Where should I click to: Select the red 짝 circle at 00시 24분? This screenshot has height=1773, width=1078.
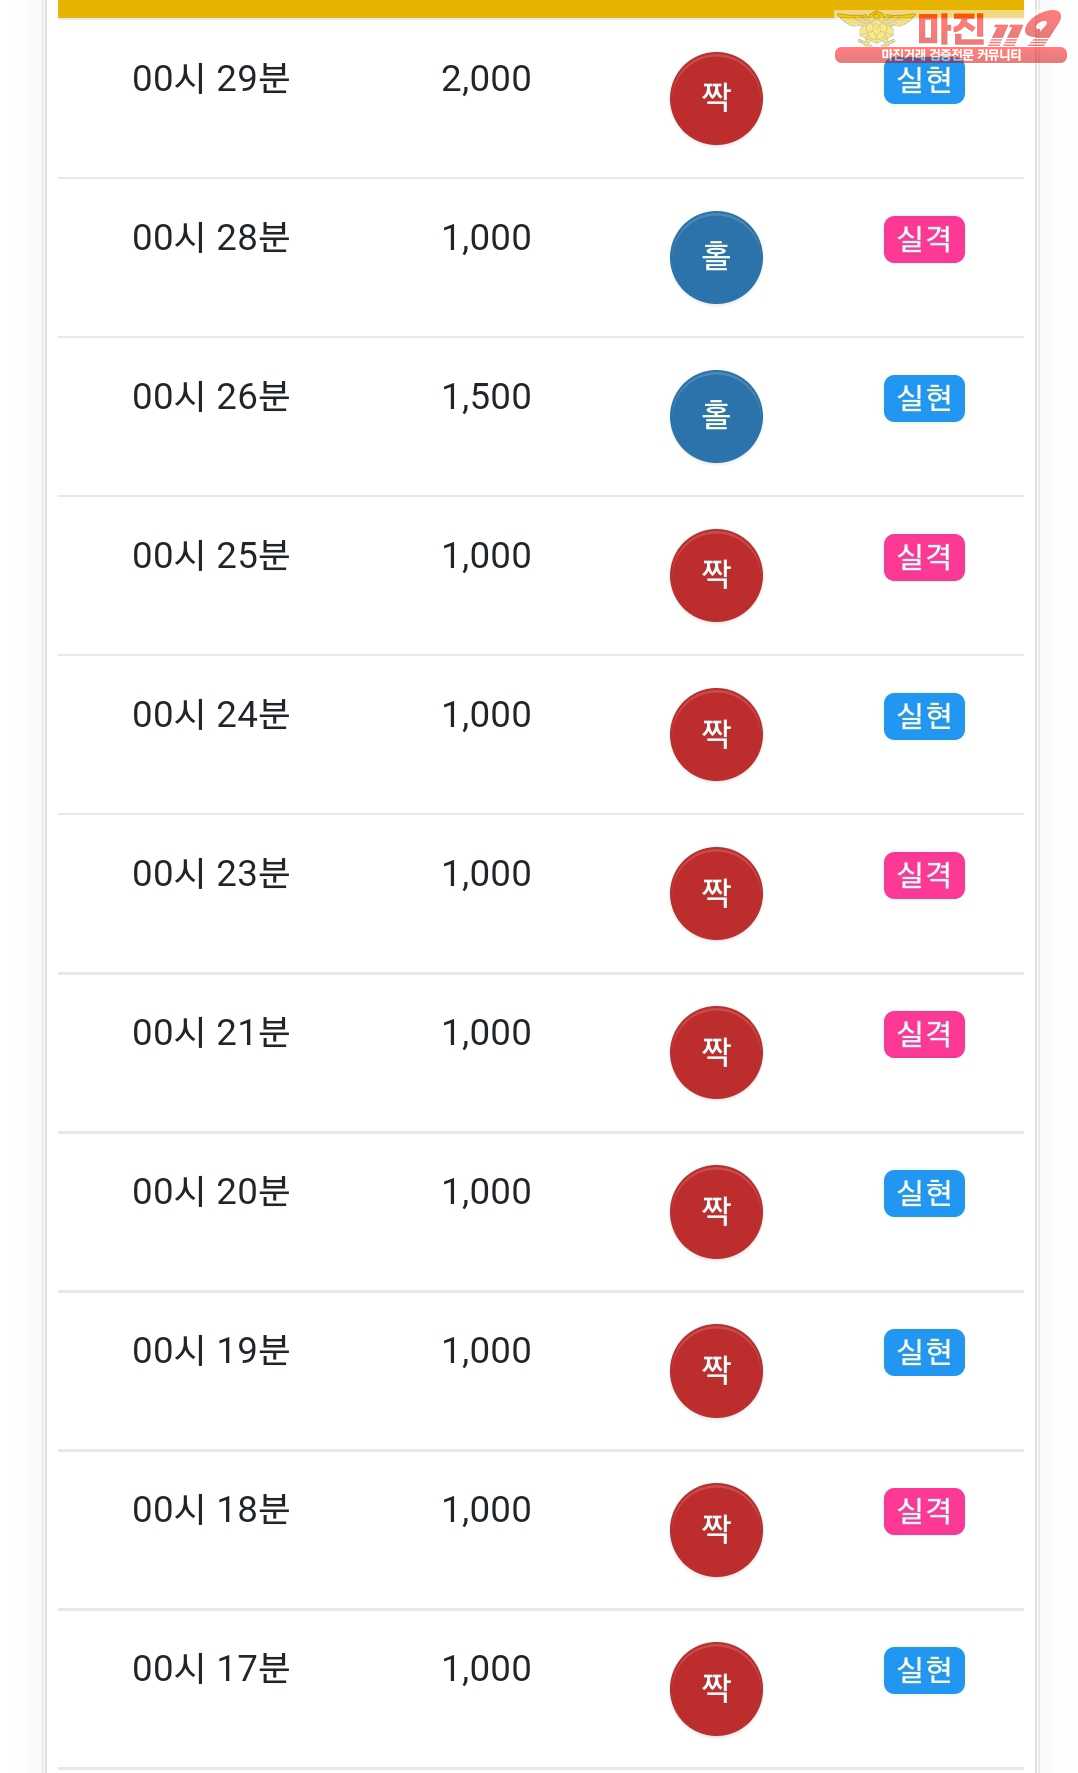[x=716, y=734]
